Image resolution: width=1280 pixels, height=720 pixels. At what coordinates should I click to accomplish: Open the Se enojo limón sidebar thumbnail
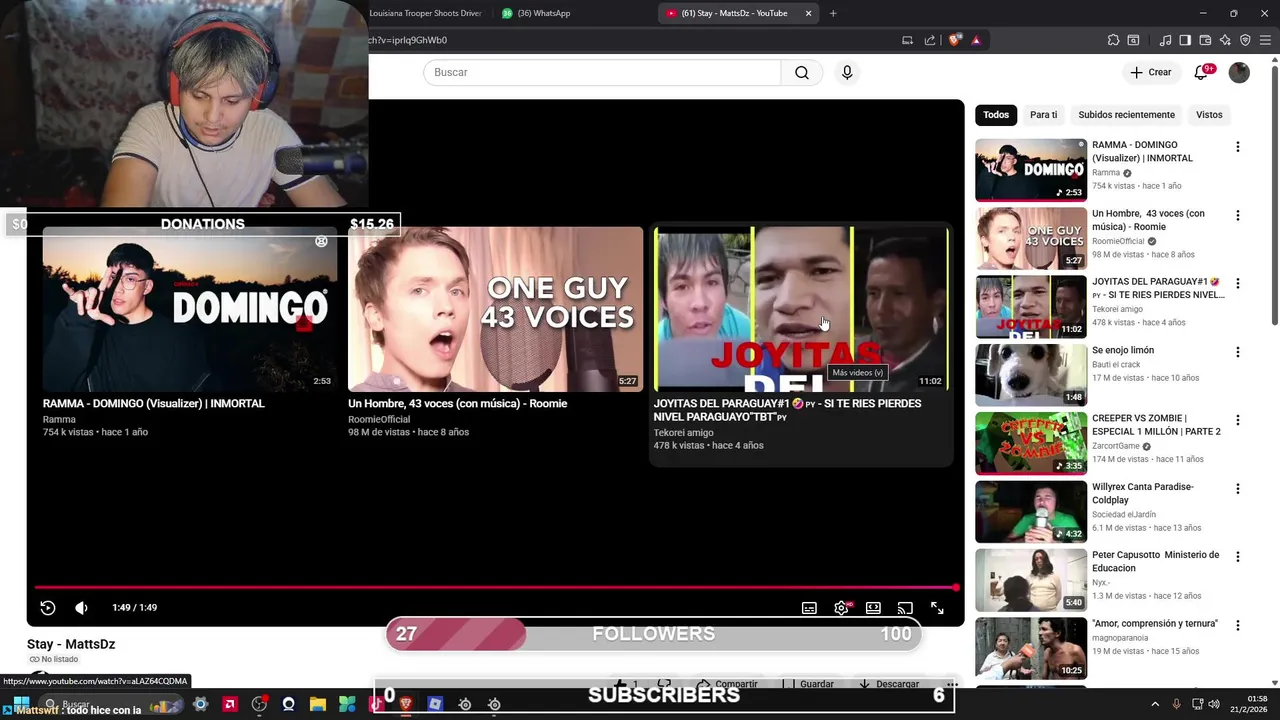(1031, 374)
